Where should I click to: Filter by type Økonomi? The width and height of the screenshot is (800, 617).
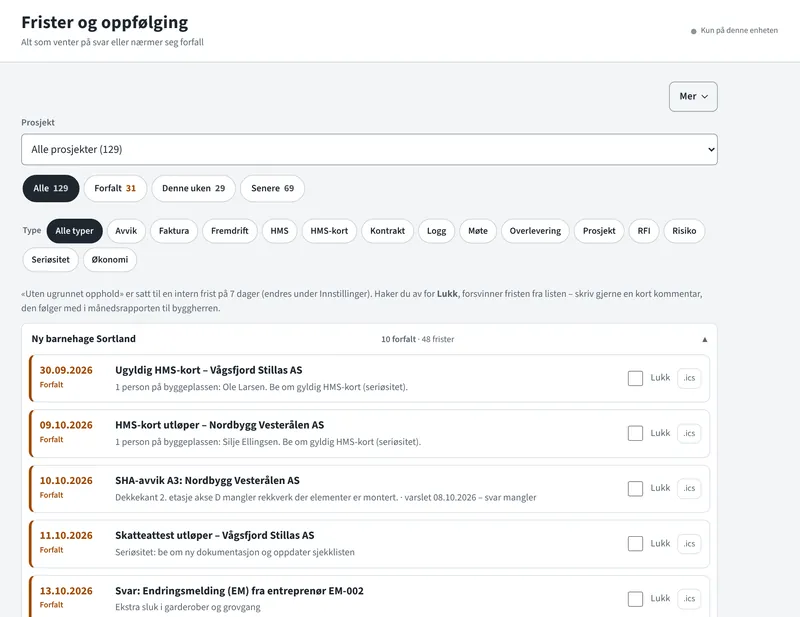pos(110,260)
